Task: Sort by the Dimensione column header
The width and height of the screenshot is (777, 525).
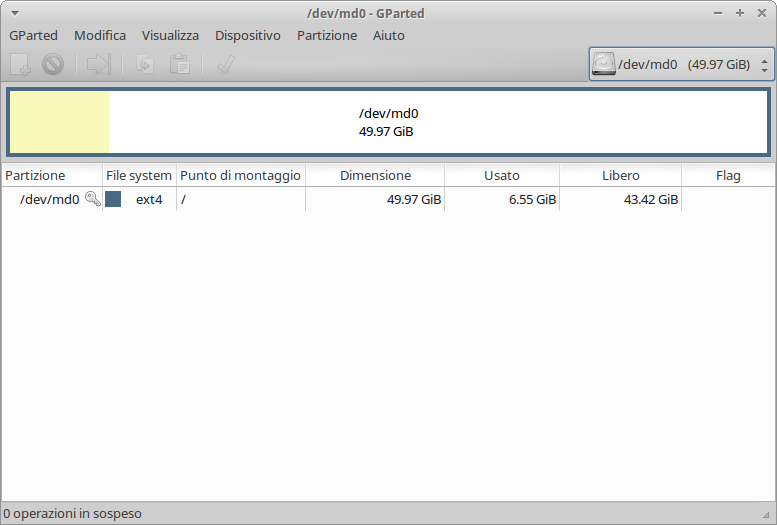Action: [375, 175]
